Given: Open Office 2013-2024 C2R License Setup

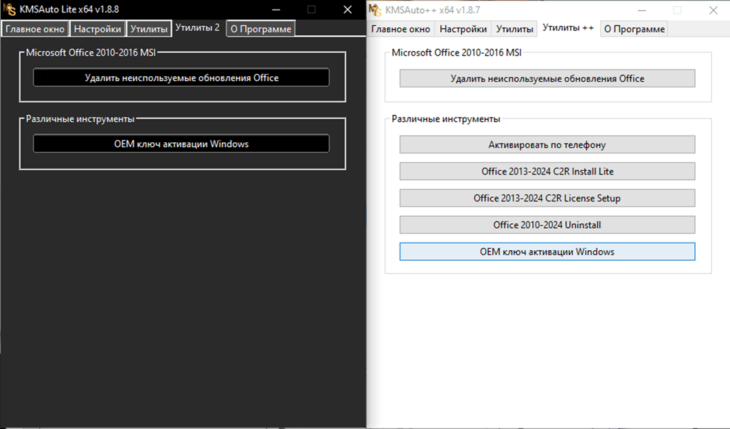Looking at the screenshot, I should [547, 198].
